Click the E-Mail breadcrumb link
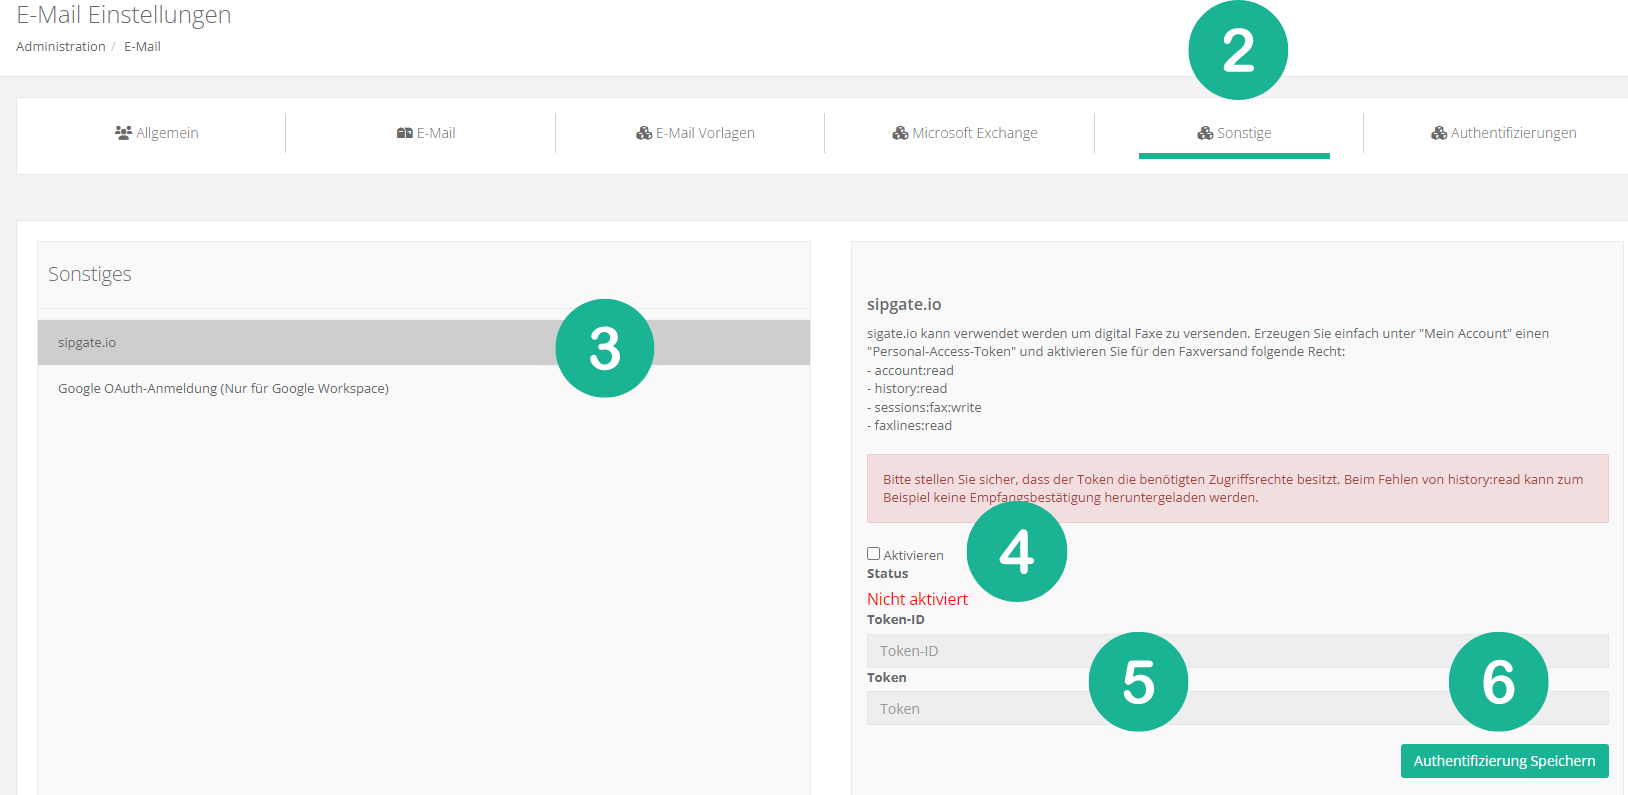This screenshot has height=795, width=1628. click(x=142, y=47)
